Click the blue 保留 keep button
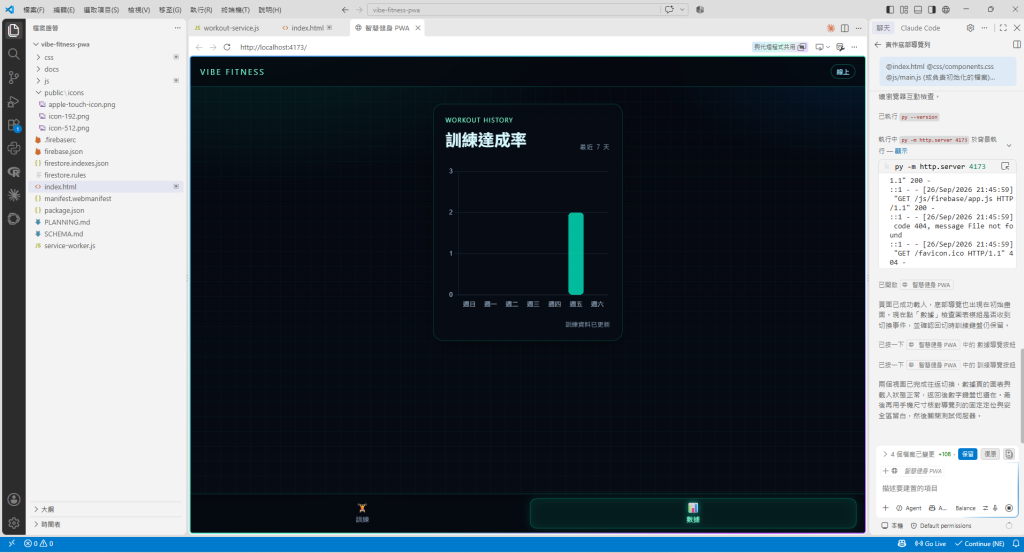Screen dimensions: 1024x553 pyautogui.click(x=967, y=454)
